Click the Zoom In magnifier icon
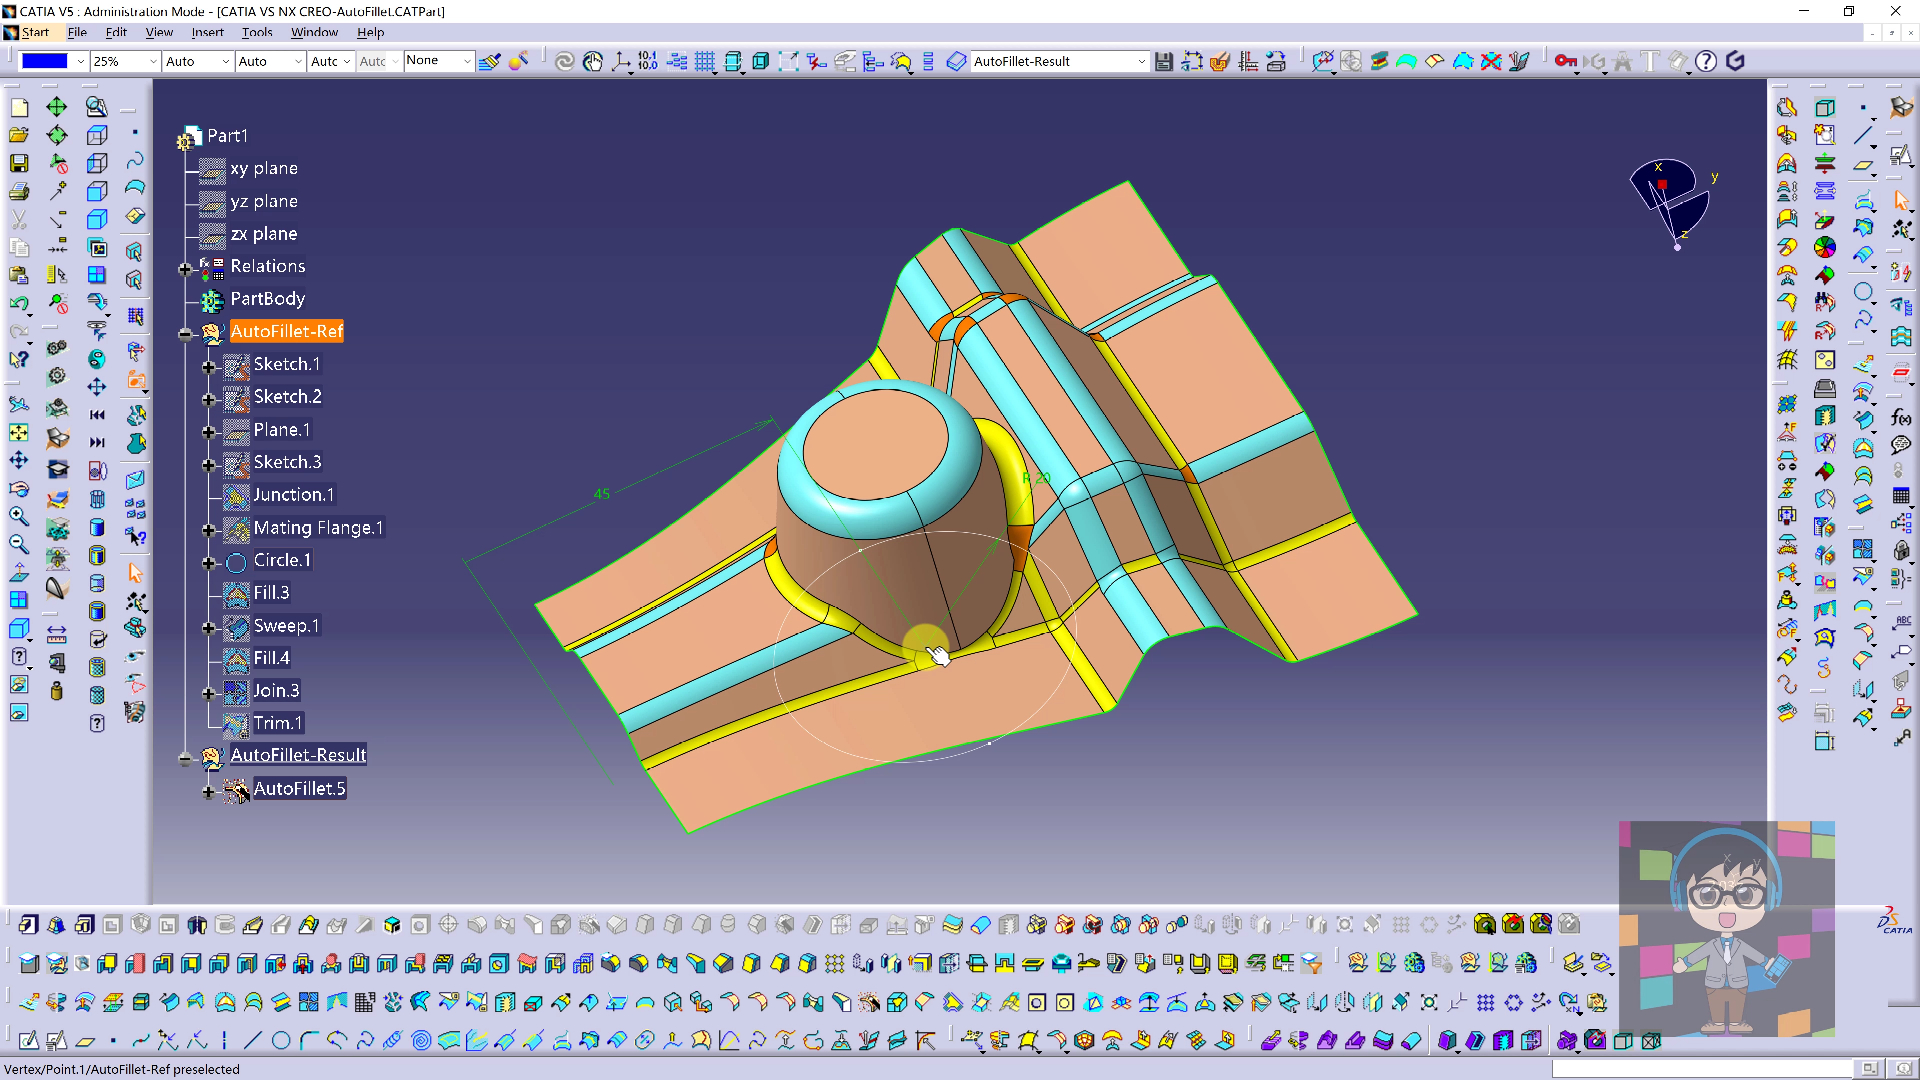Viewport: 1920px width, 1080px height. coord(19,516)
